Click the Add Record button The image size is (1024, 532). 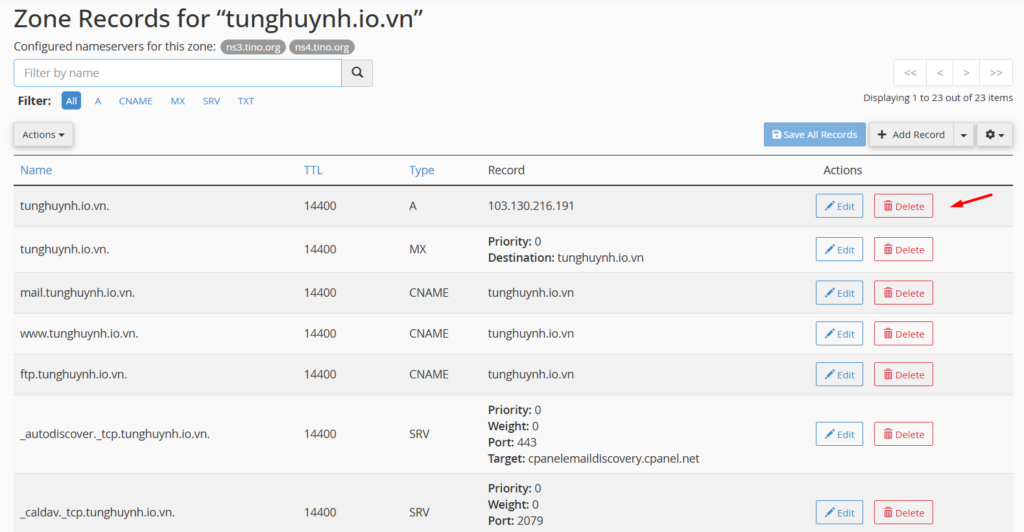point(911,135)
